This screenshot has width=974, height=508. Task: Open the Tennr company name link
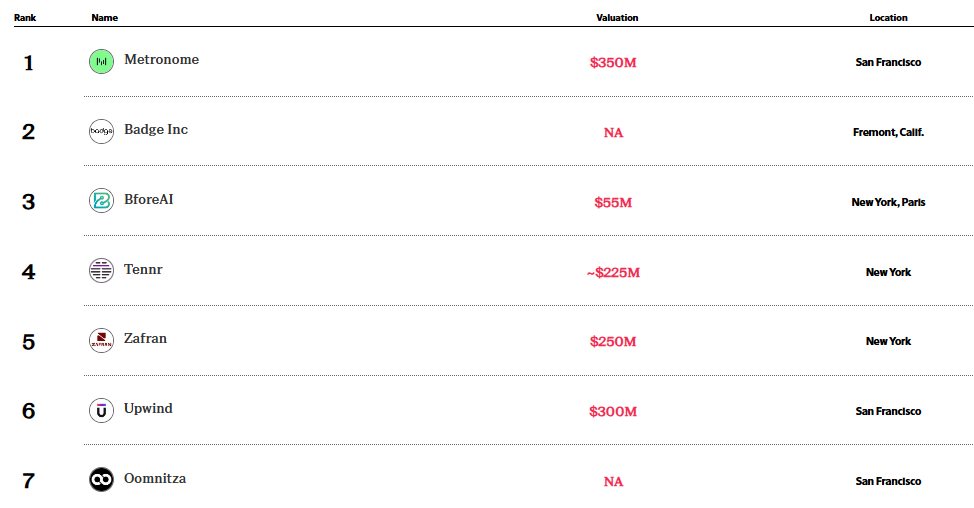[143, 269]
